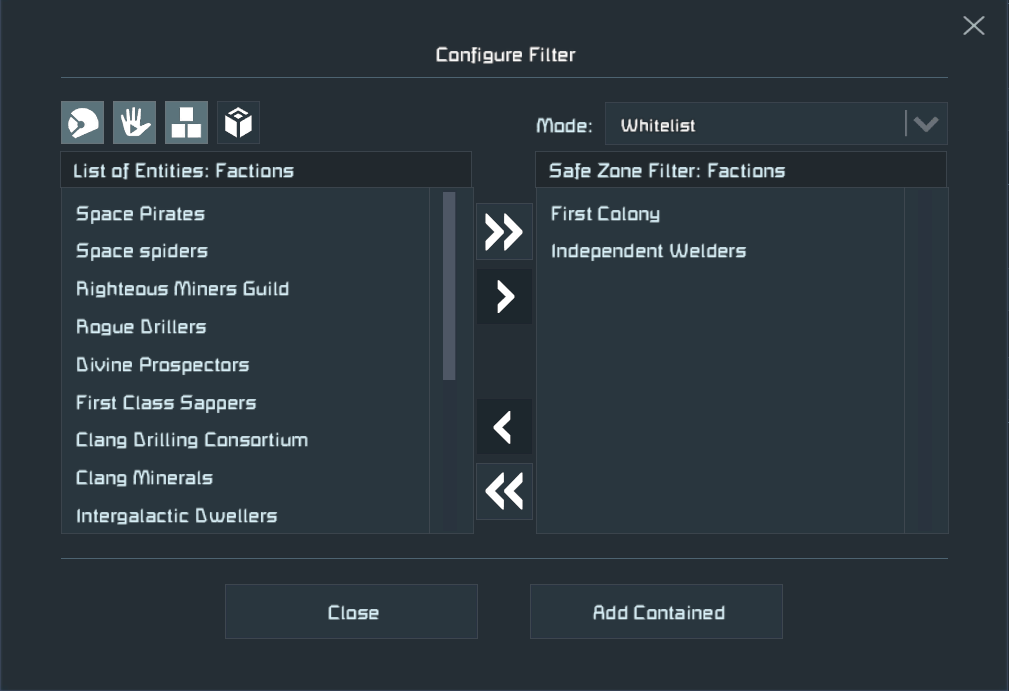
Task: Select Independent Welders in filter list
Action: [x=648, y=251]
